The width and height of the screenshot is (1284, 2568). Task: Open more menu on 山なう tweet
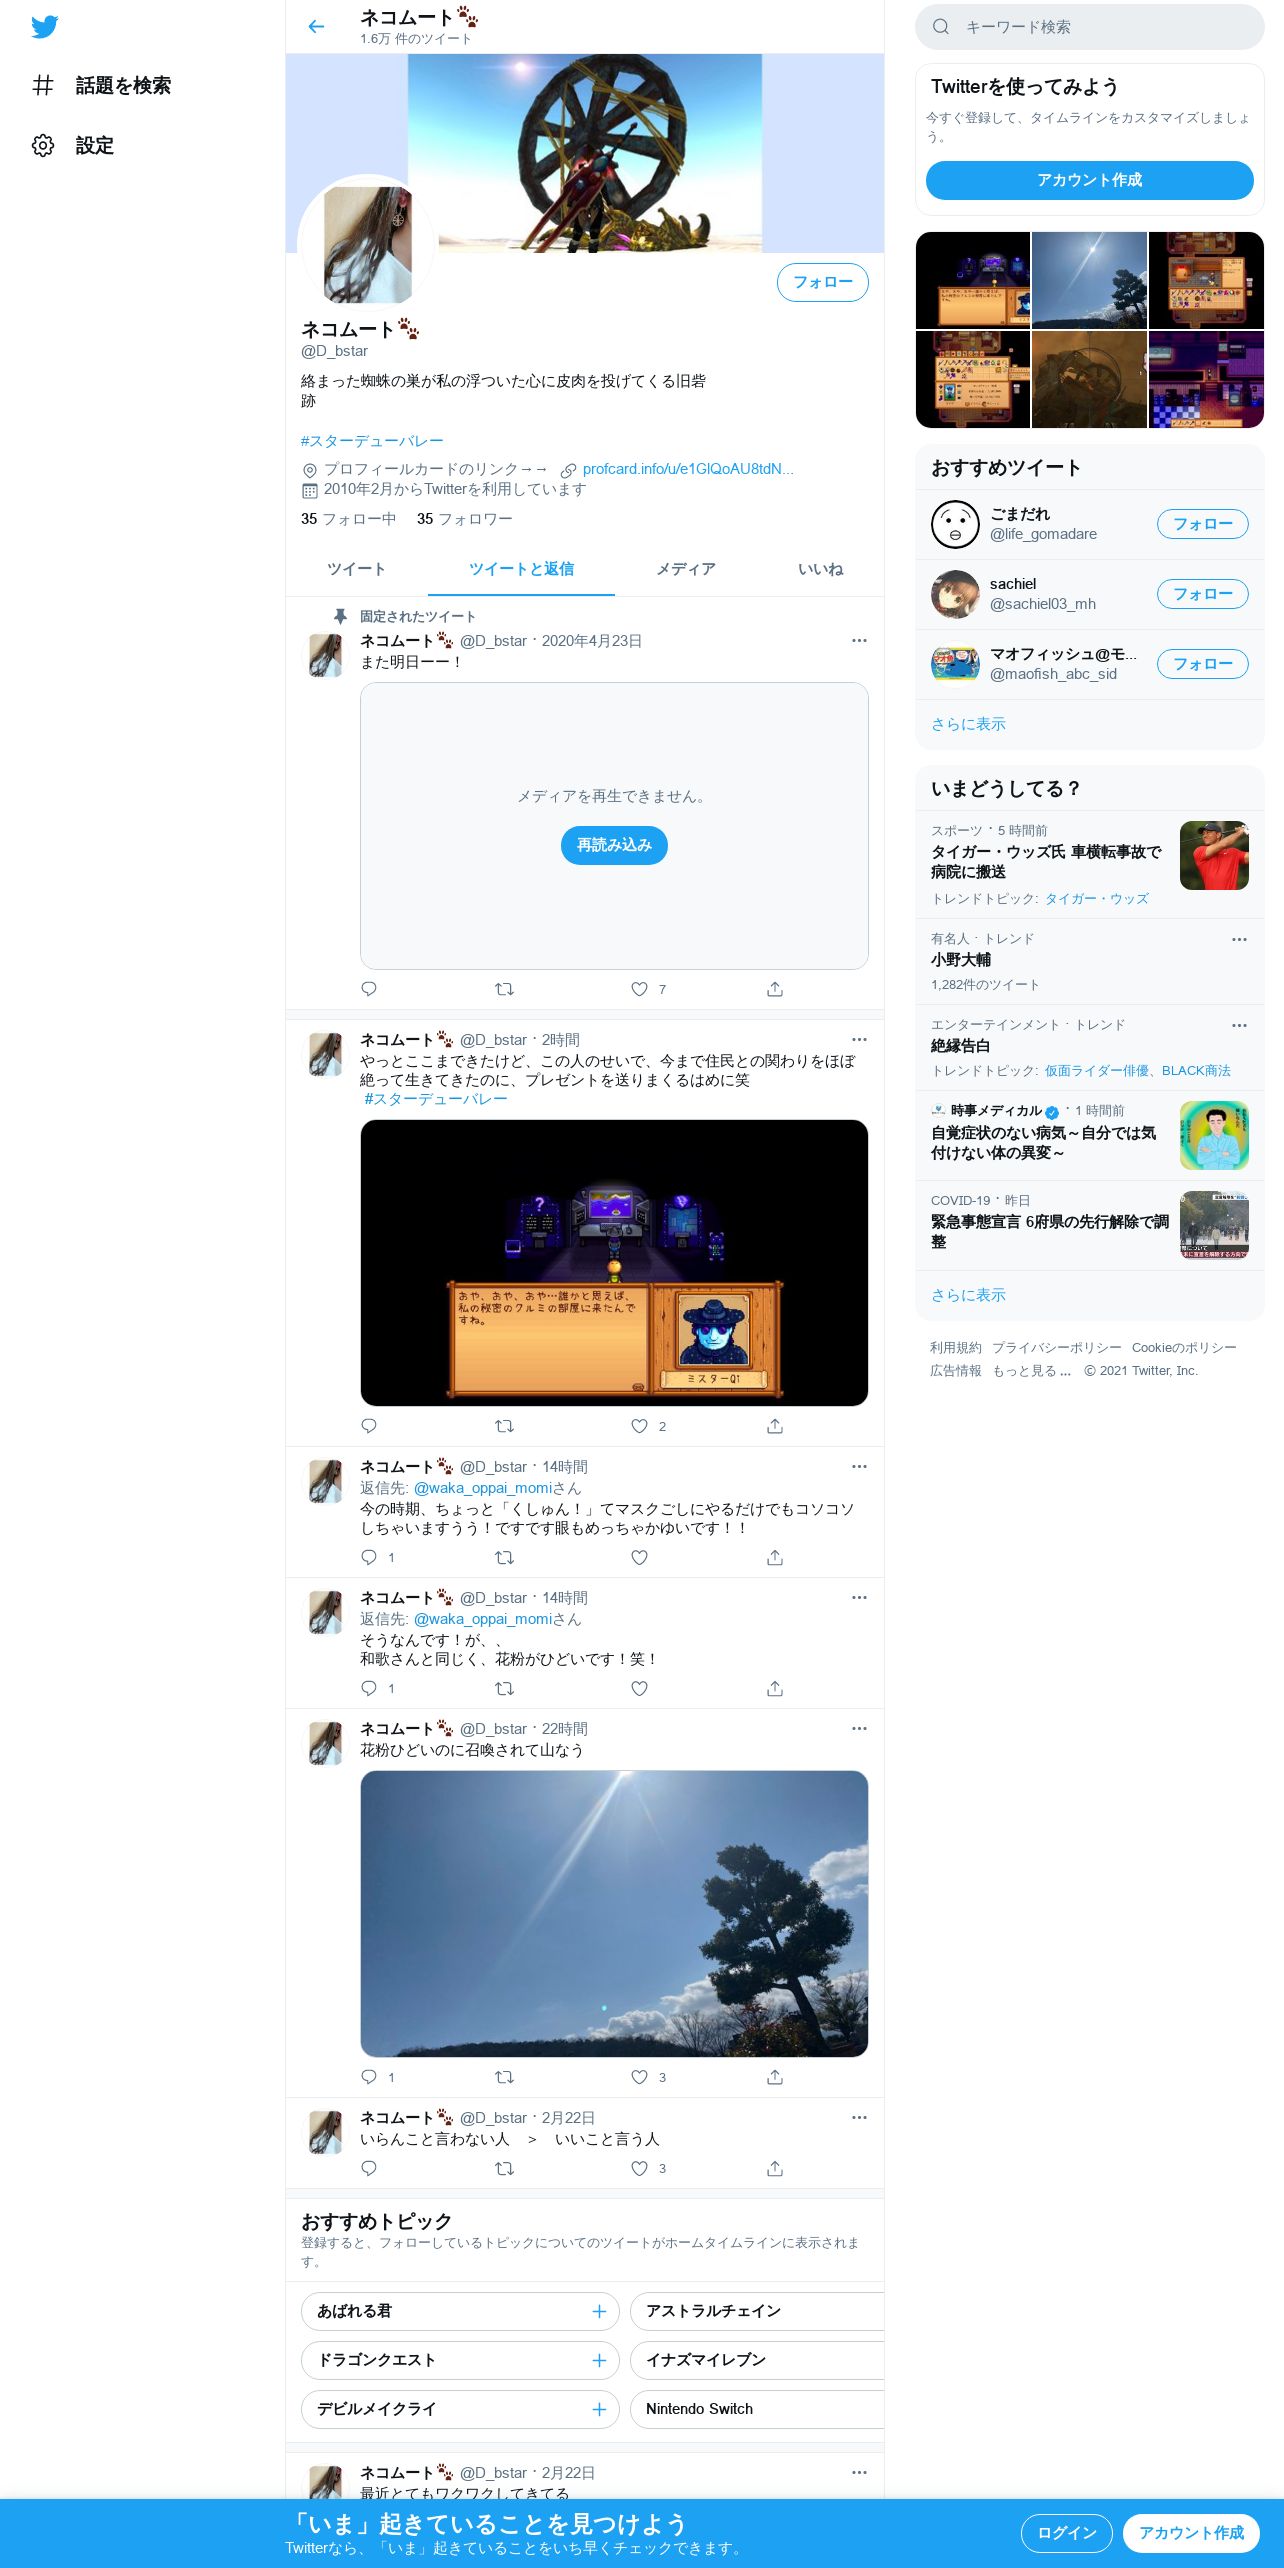click(x=859, y=1728)
